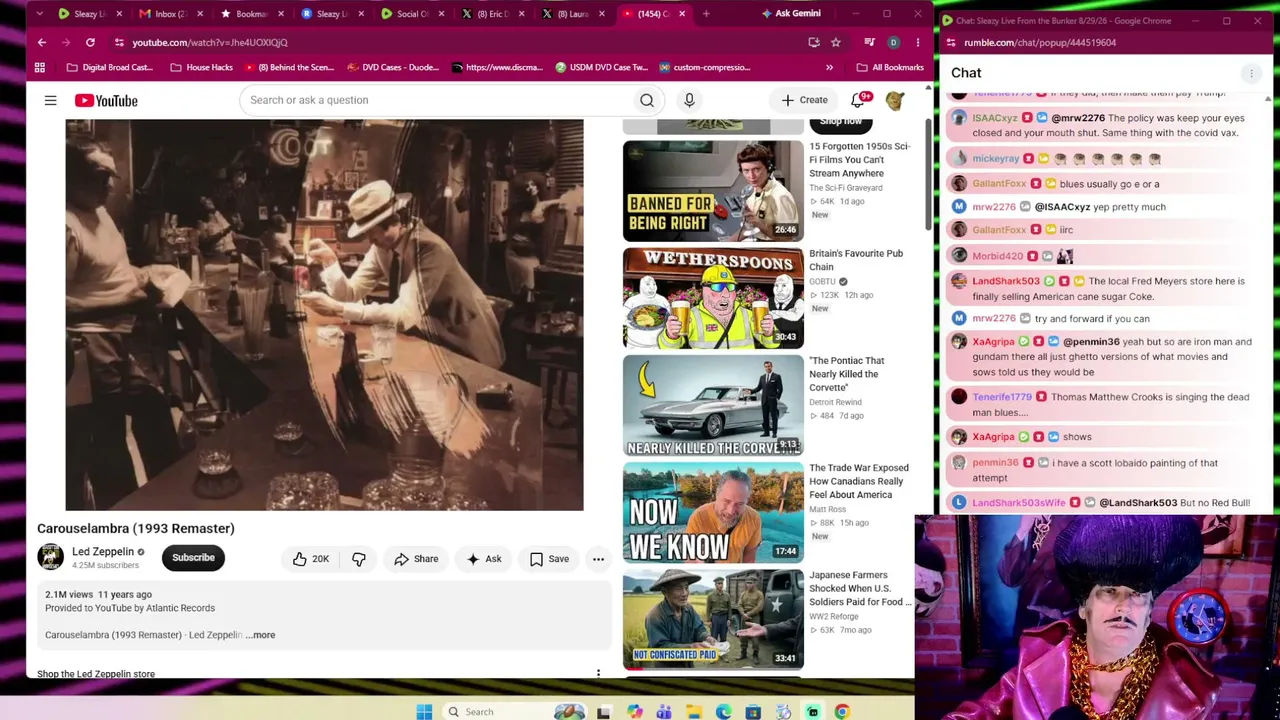Image resolution: width=1280 pixels, height=720 pixels.
Task: Open the 'DVD Cases - Duode...' bookmark
Action: point(393,67)
